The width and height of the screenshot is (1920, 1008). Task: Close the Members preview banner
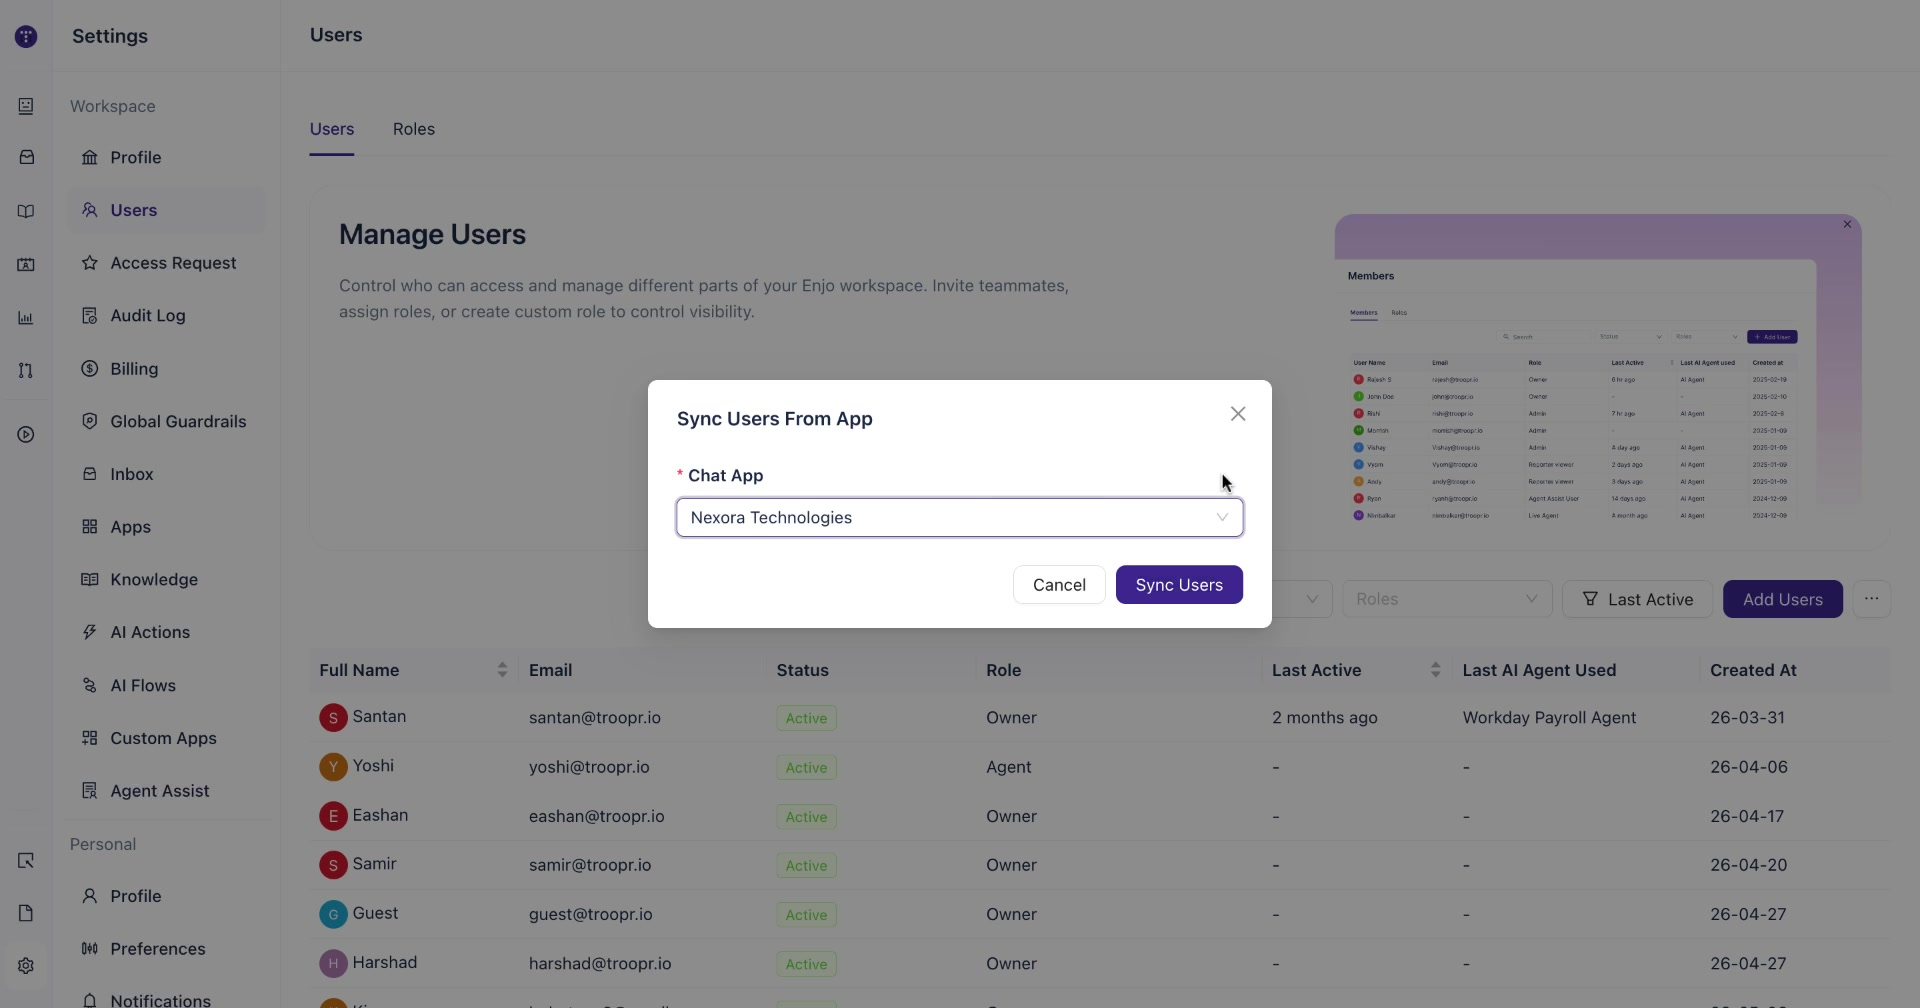click(1848, 225)
